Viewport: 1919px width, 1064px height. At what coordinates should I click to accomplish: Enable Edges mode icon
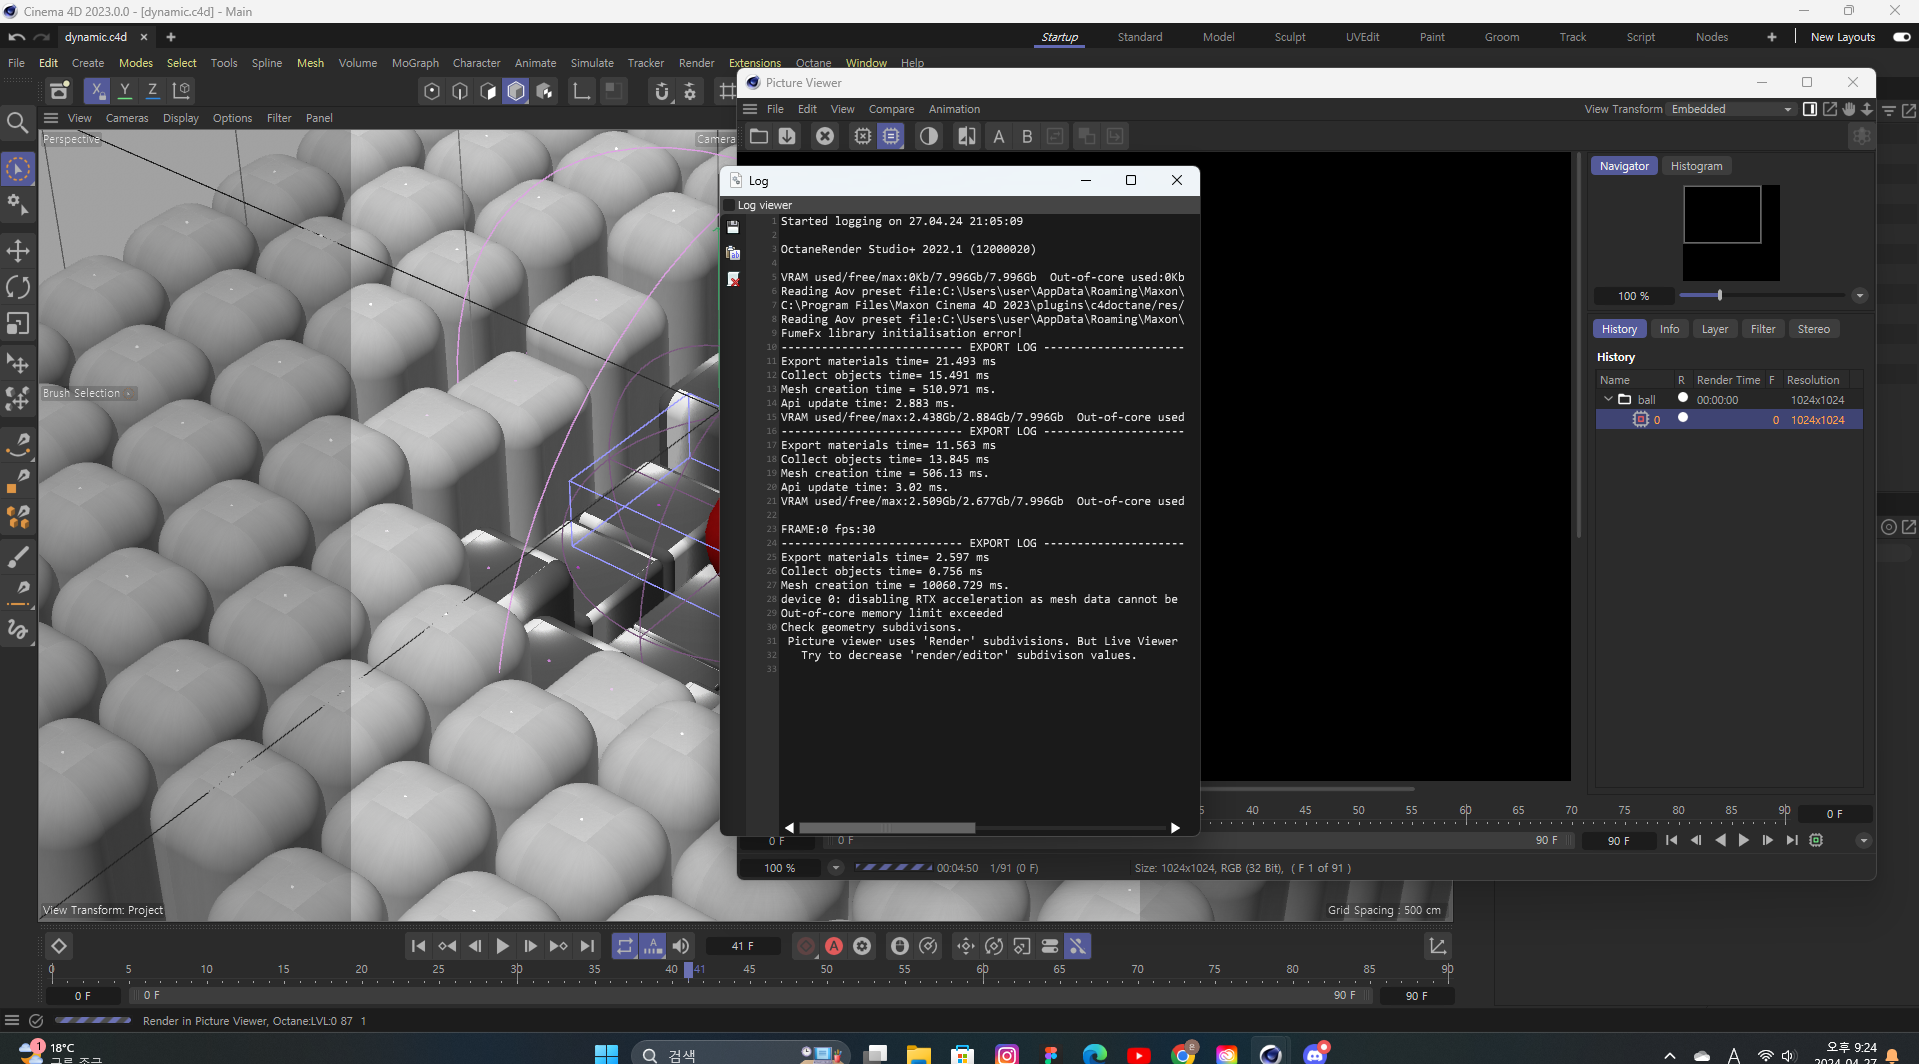[460, 92]
